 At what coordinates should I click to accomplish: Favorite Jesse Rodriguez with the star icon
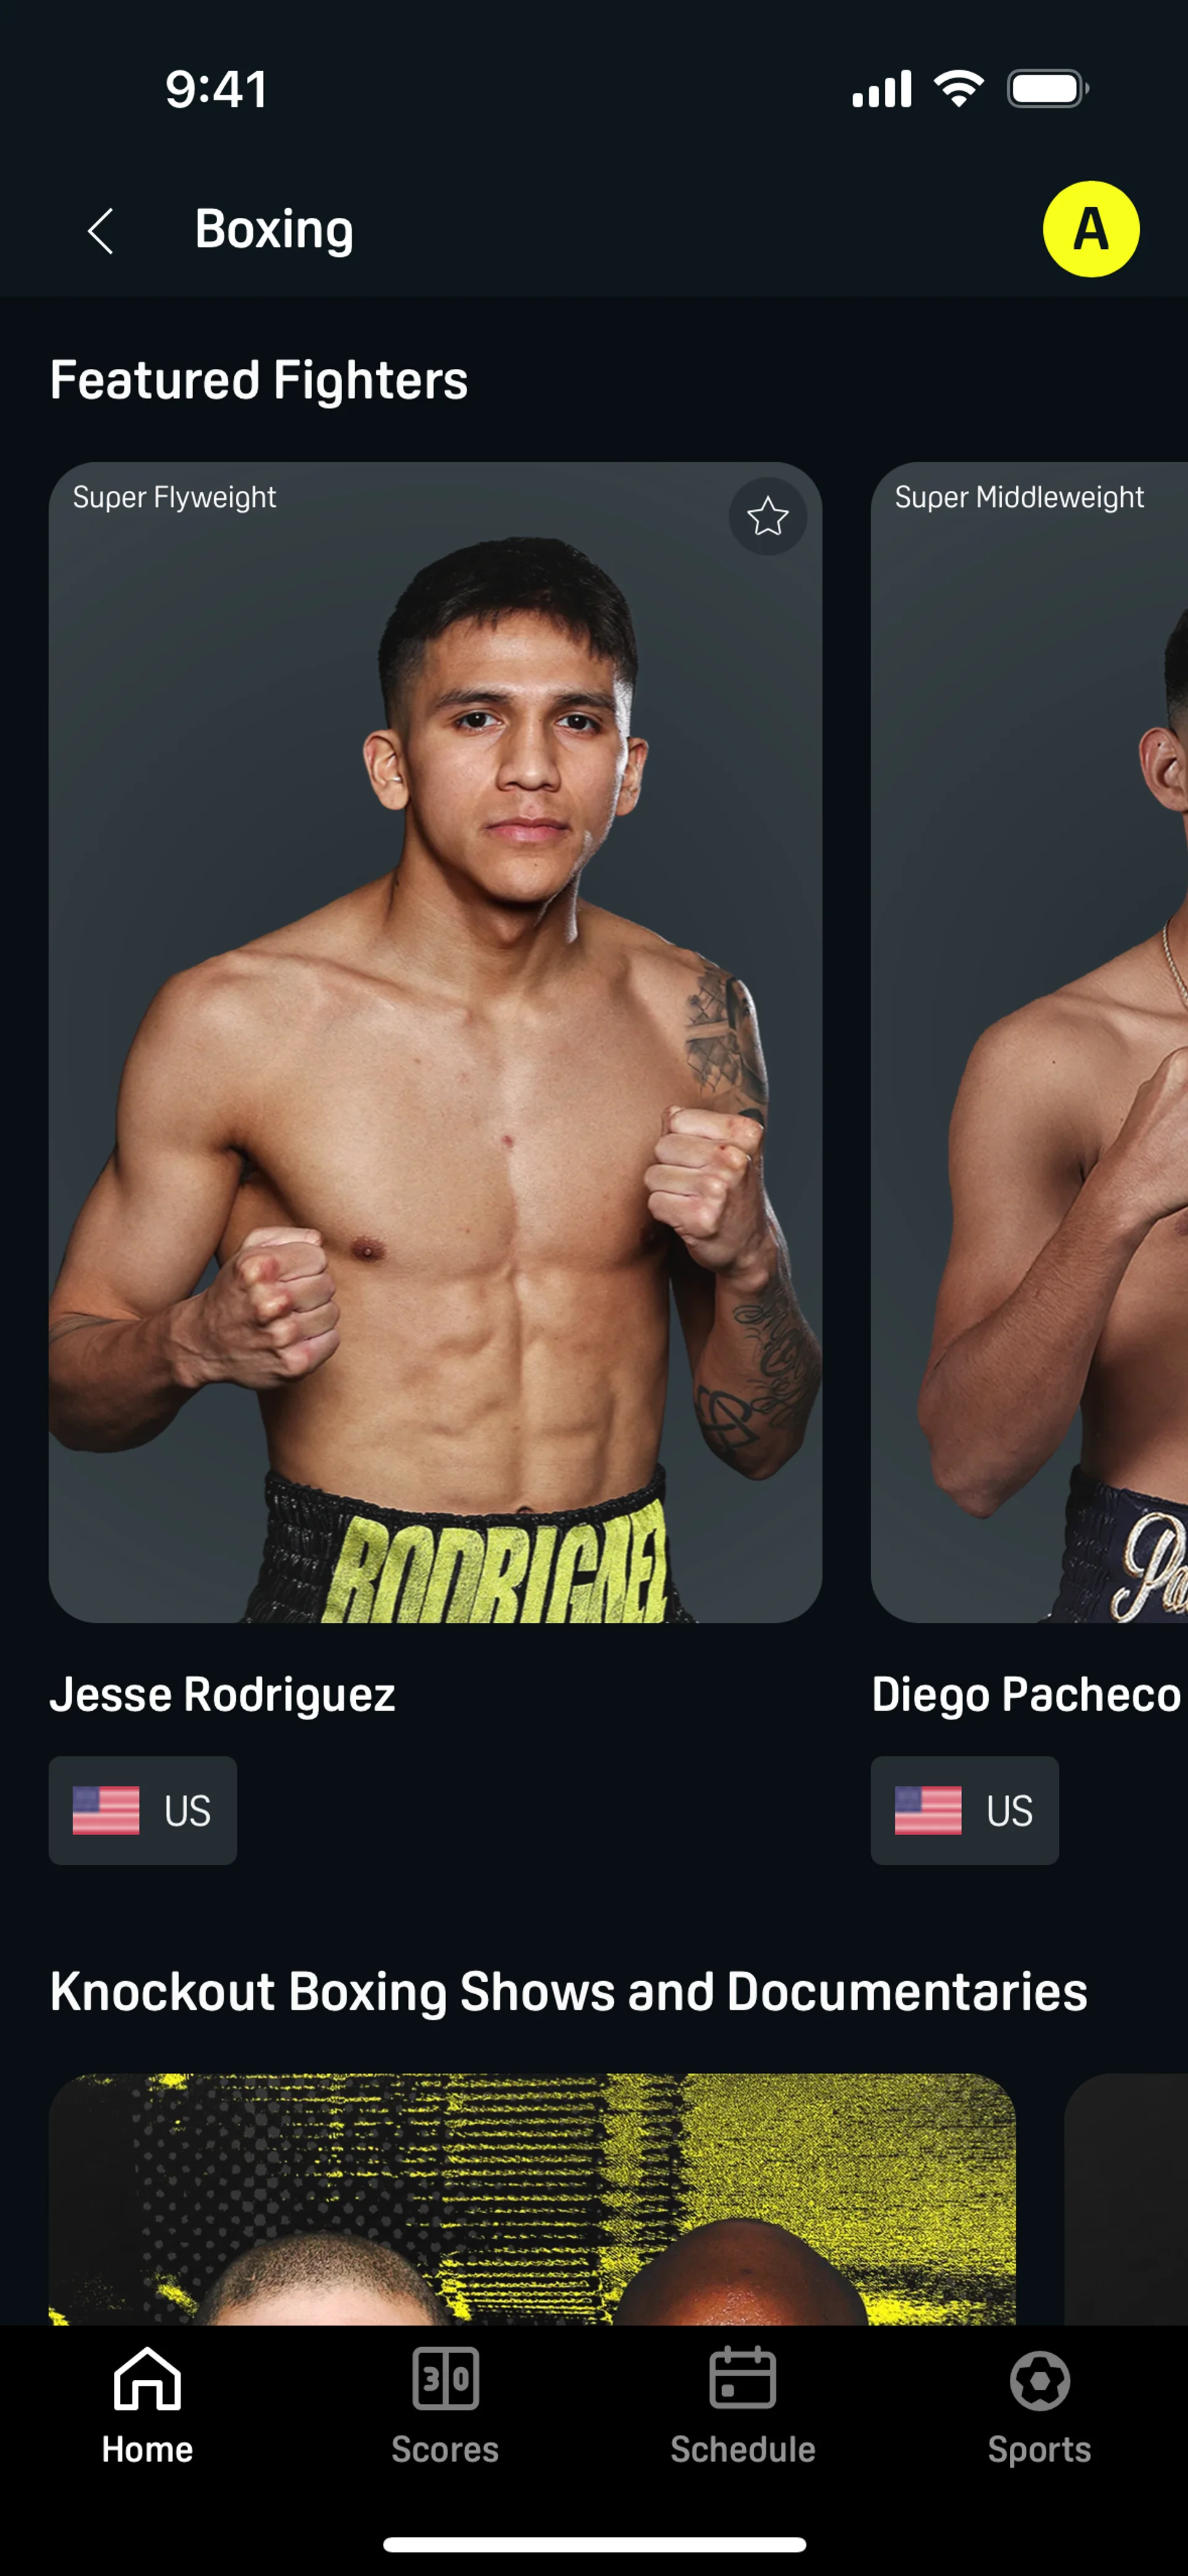click(x=767, y=516)
